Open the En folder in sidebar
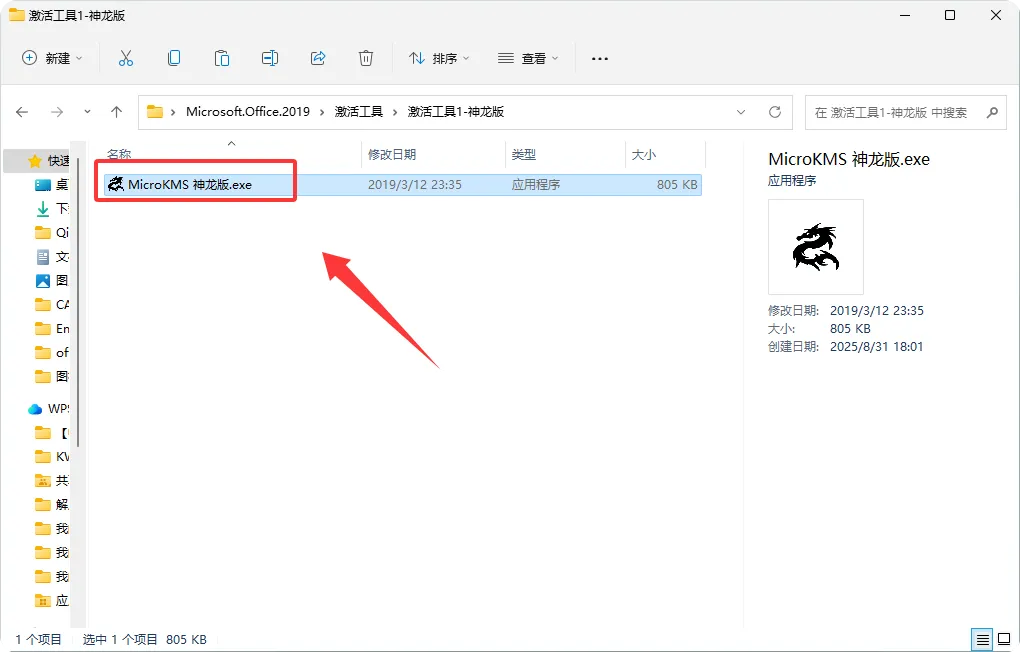This screenshot has height=652, width=1020. pos(51,329)
